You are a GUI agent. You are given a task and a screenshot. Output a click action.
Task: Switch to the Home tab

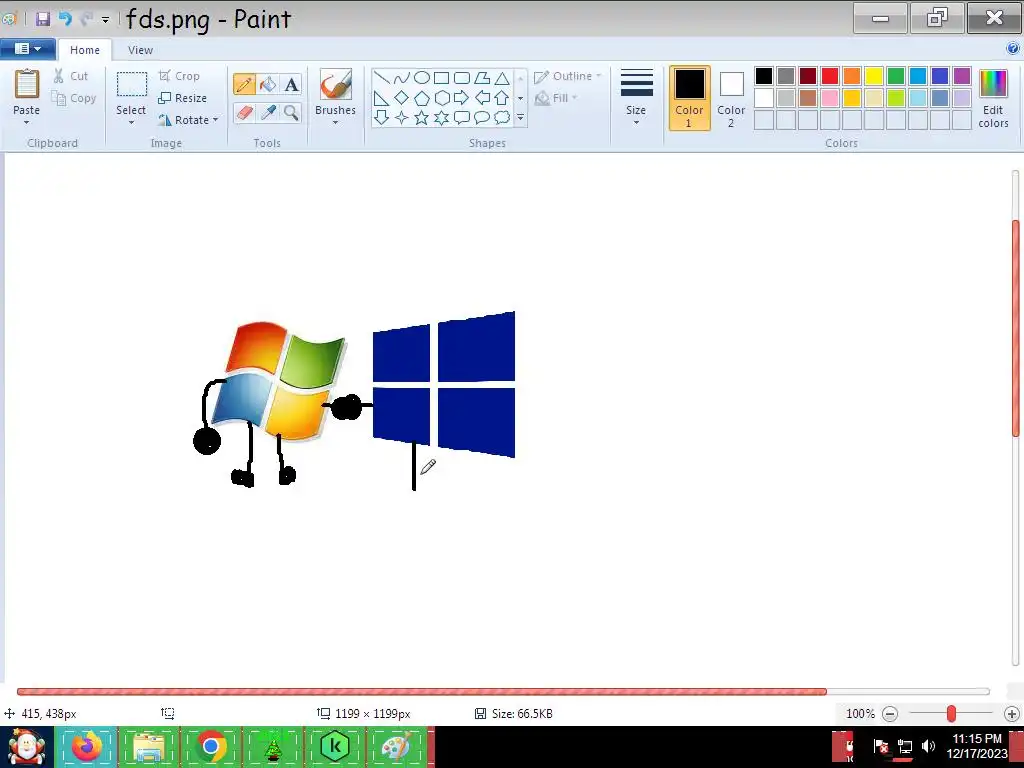tap(85, 50)
